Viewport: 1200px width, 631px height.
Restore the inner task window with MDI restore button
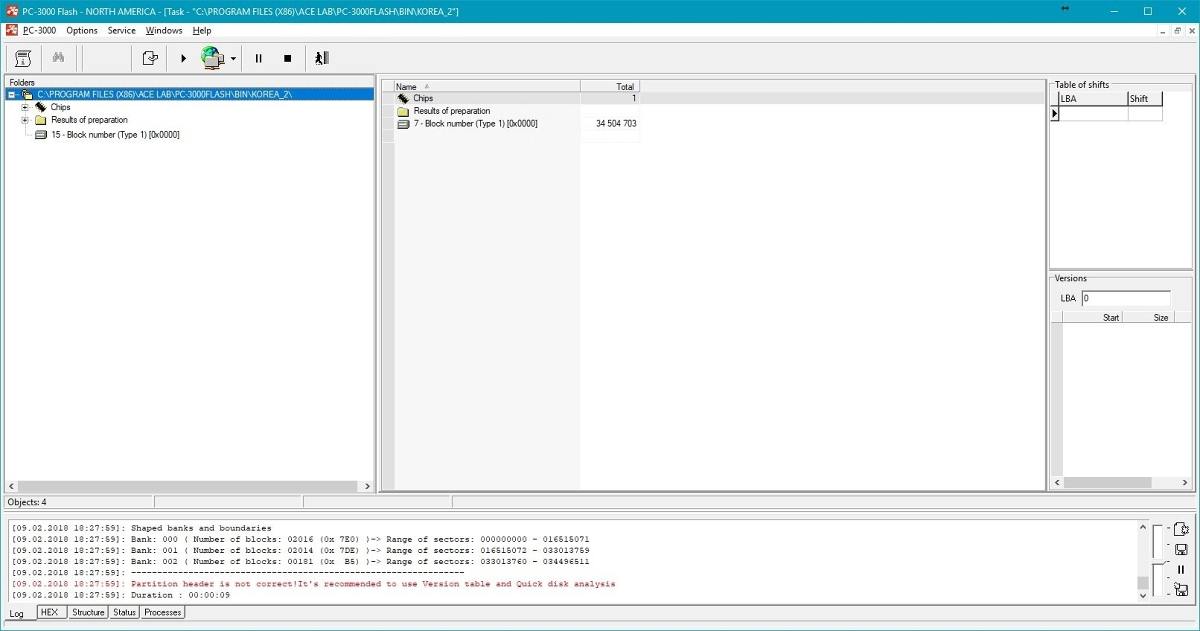(x=1178, y=31)
